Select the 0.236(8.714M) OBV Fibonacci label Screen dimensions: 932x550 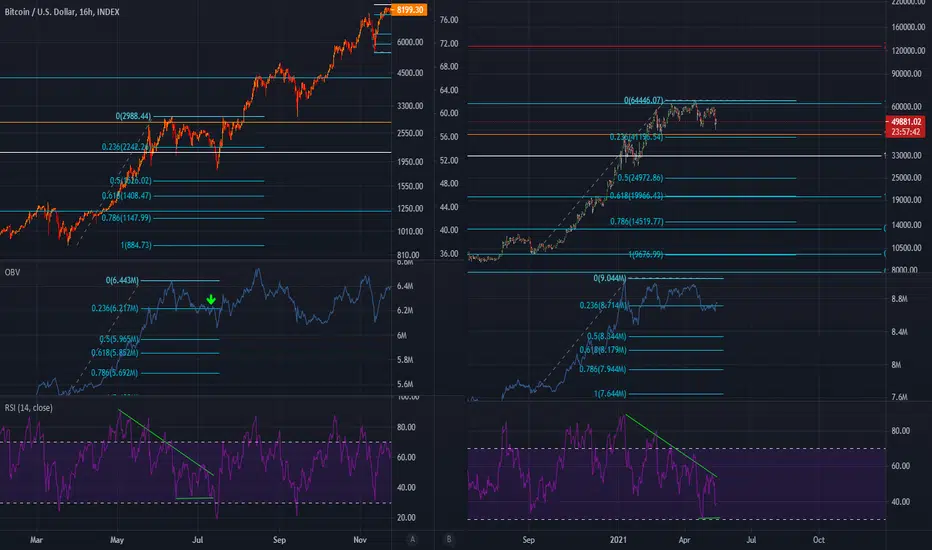pos(603,305)
